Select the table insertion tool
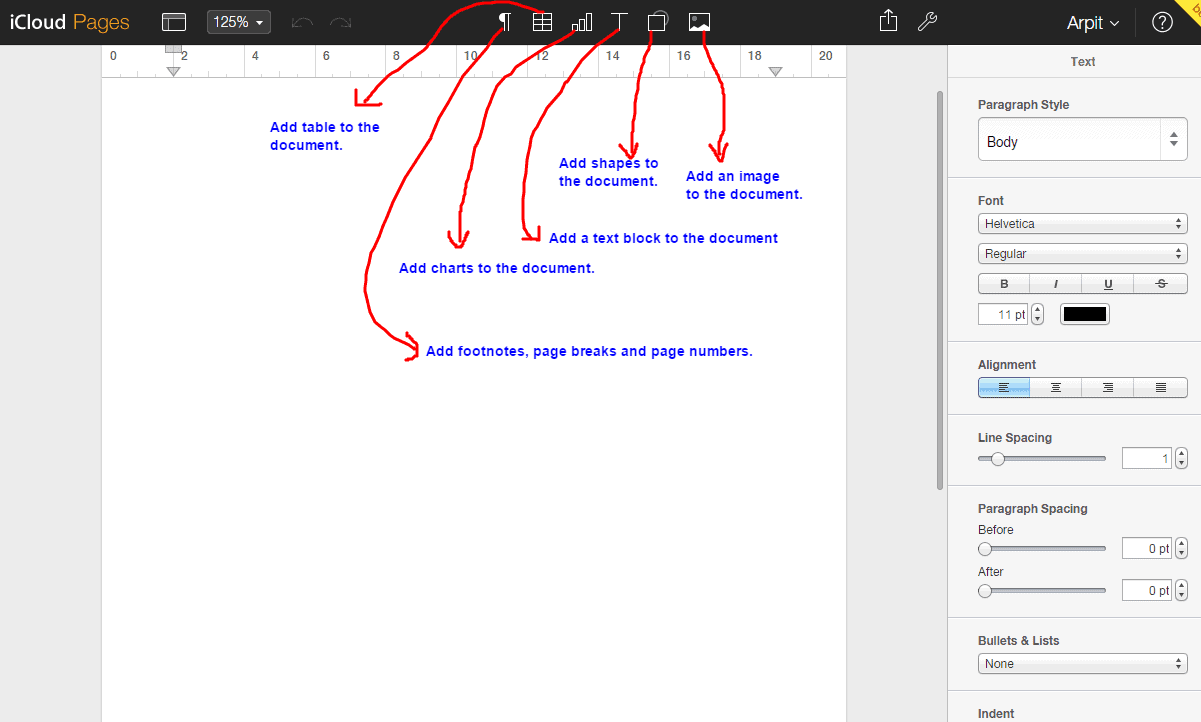Viewport: 1201px width, 722px height. 542,21
